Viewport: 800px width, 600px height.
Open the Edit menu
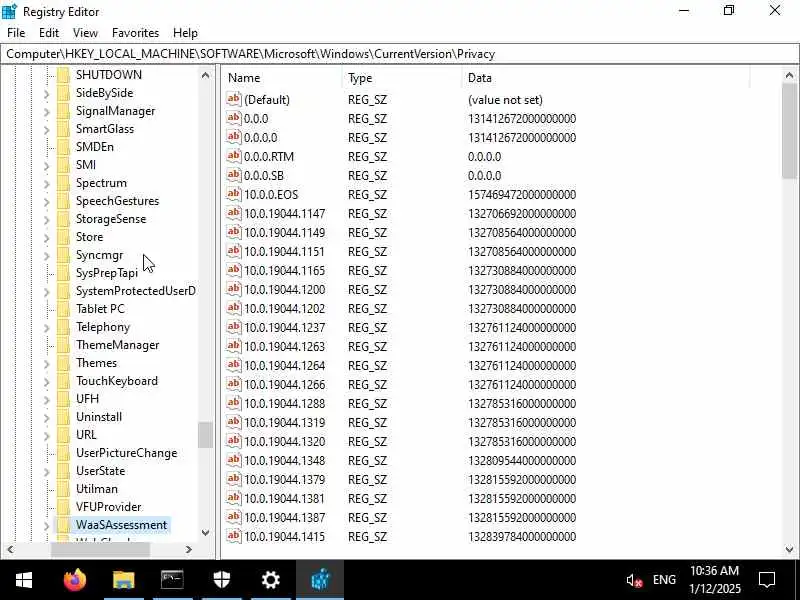pos(49,33)
